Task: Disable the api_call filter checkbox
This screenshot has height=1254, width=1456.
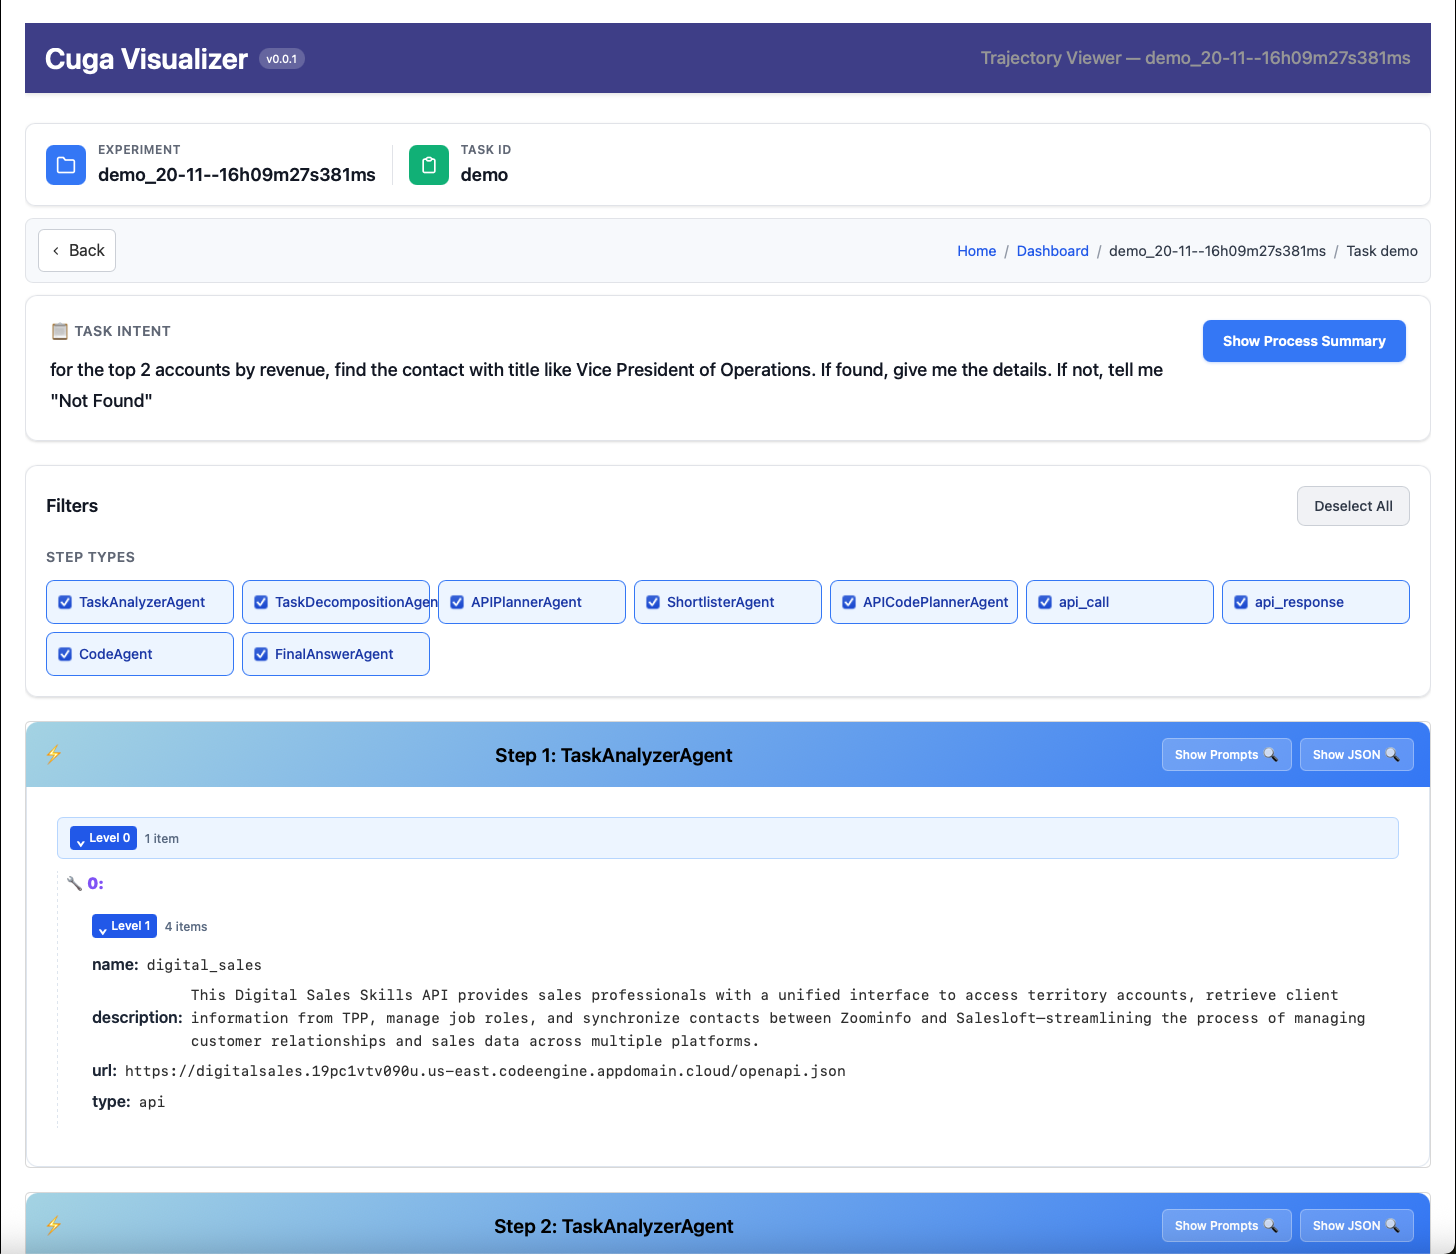Action: tap(1045, 602)
